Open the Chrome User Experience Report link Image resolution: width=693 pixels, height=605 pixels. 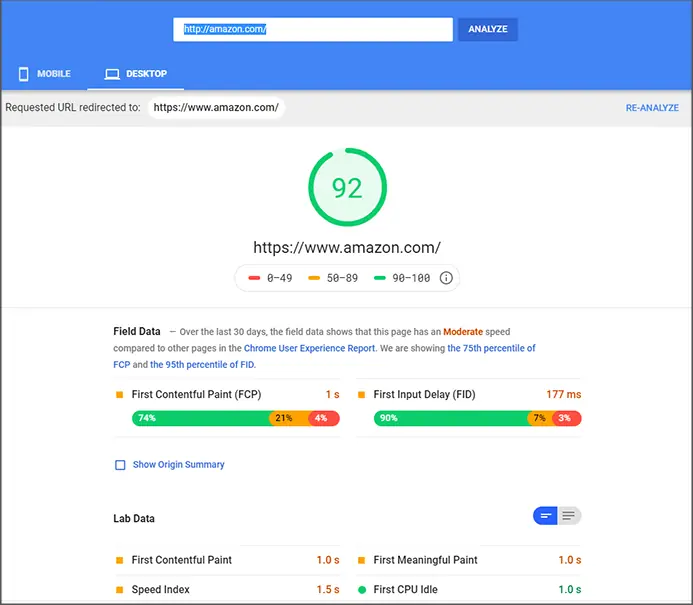click(309, 348)
